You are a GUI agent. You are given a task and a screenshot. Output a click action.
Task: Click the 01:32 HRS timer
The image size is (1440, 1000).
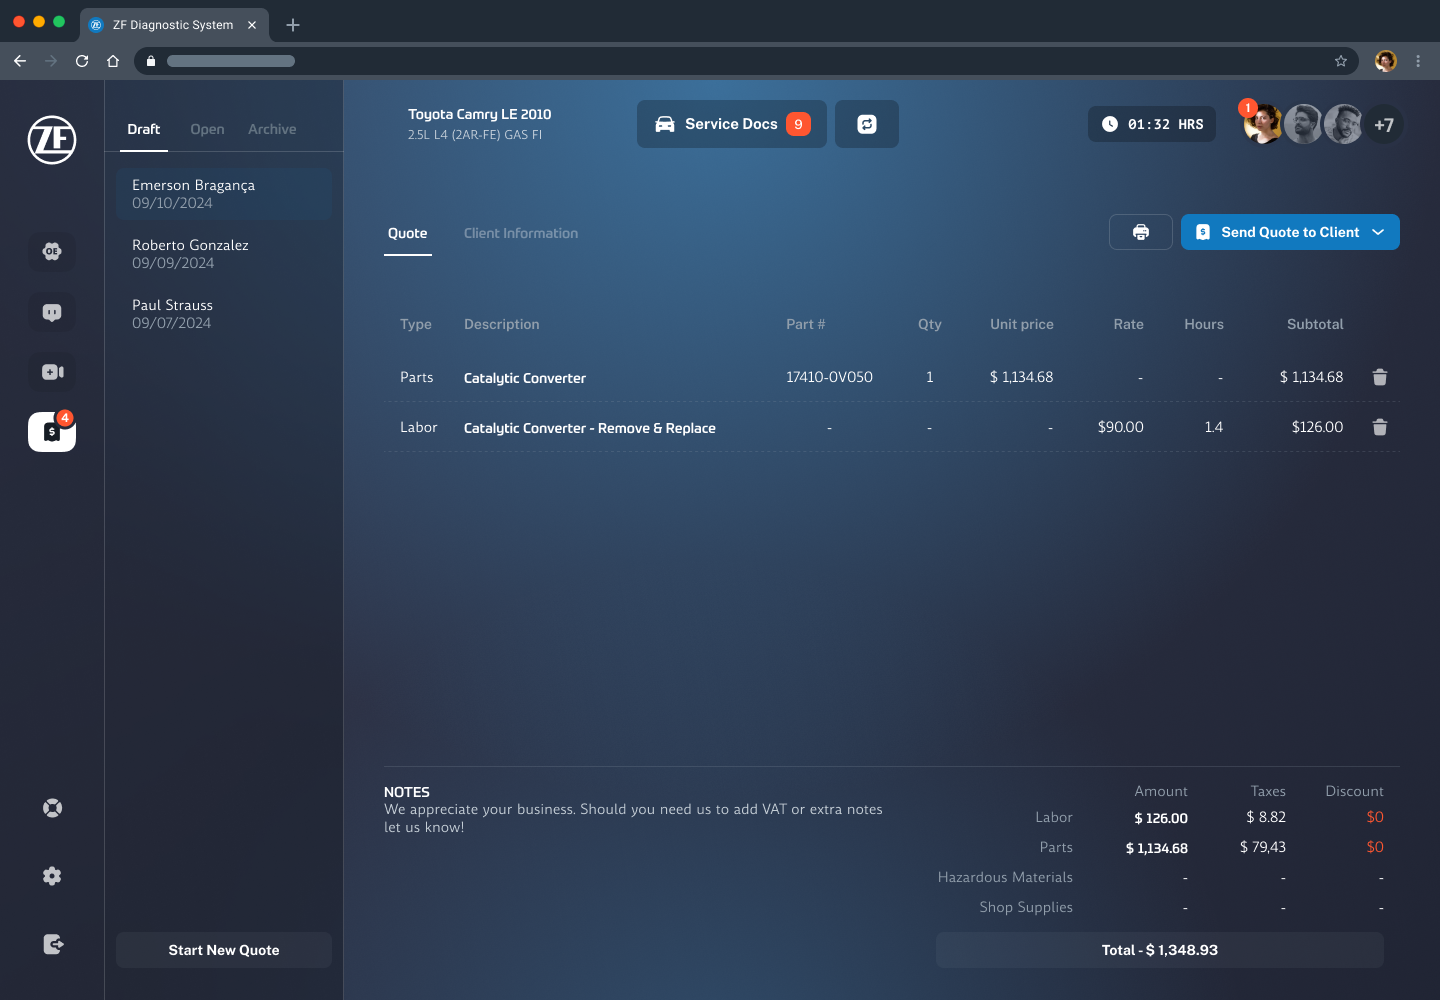[1152, 124]
